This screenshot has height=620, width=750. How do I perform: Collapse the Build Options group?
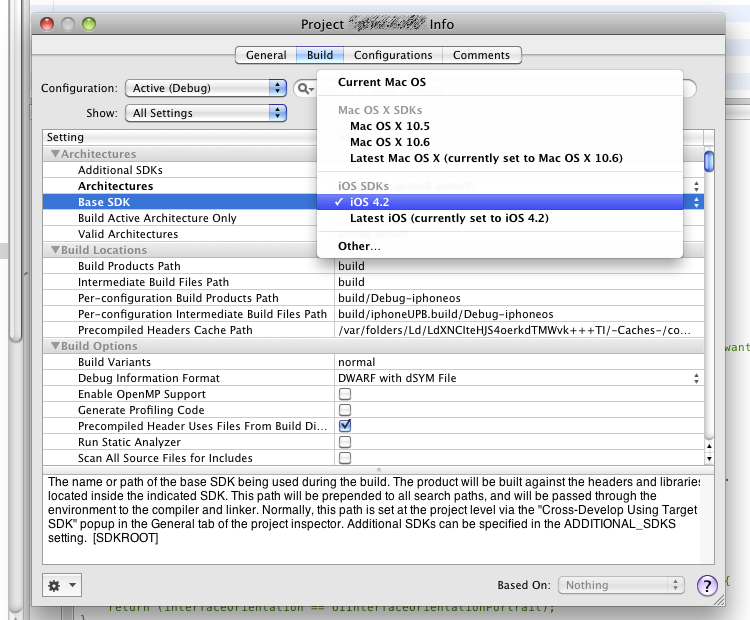point(55,346)
